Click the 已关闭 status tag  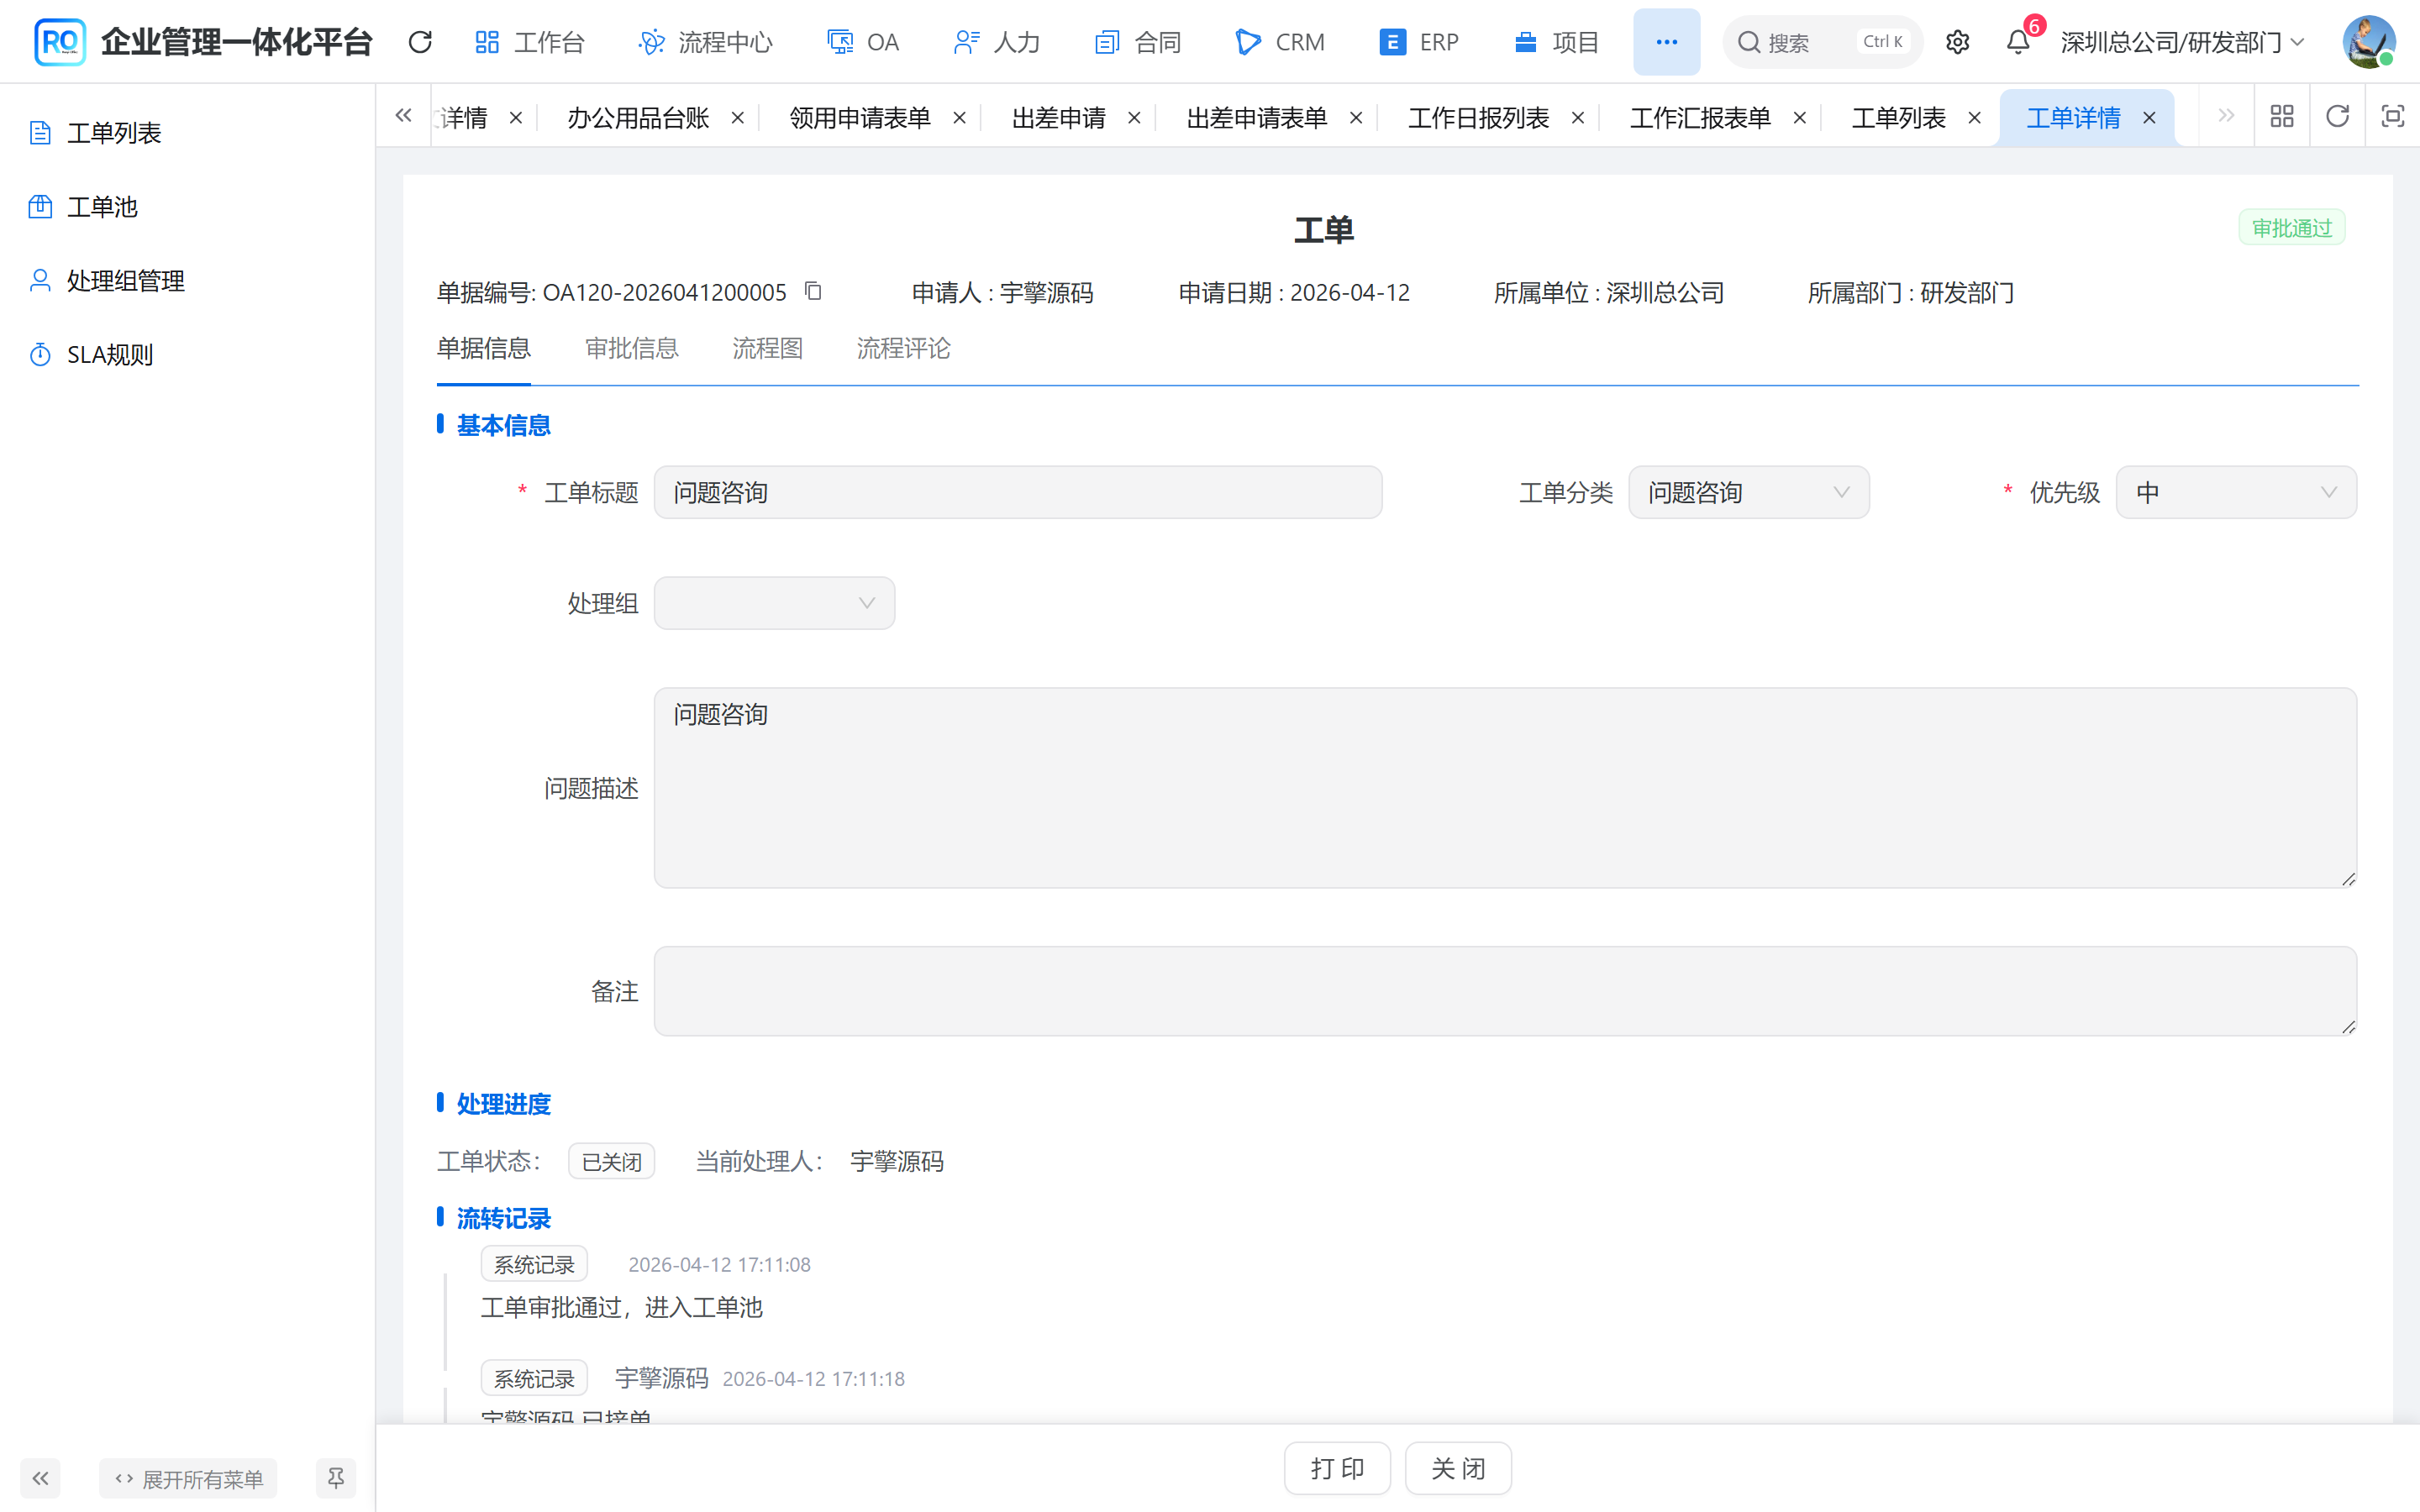pyautogui.click(x=612, y=1161)
